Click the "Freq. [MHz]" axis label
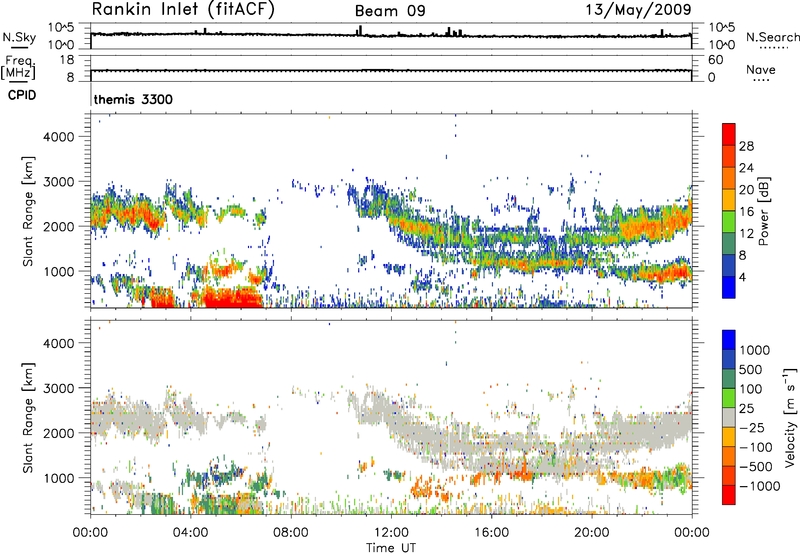Image resolution: width=800 pixels, height=554 pixels. pyautogui.click(x=18, y=67)
